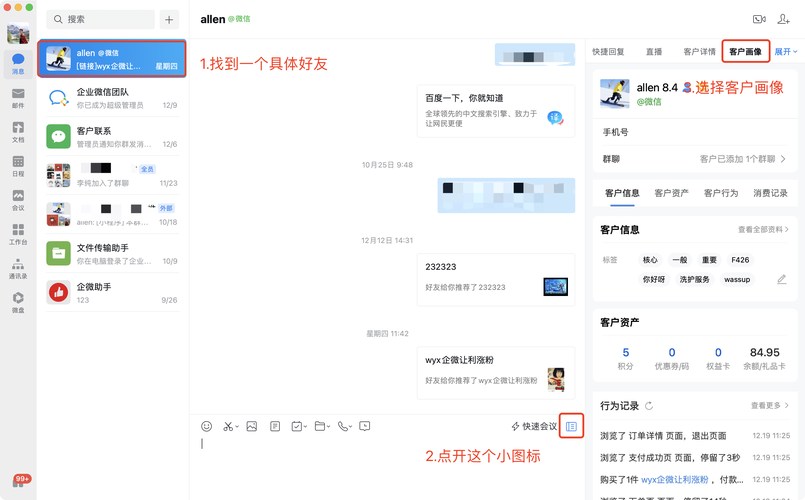Viewport: 805px width, 500px height.
Task: Click the folder file icon in toolbar
Action: (320, 426)
